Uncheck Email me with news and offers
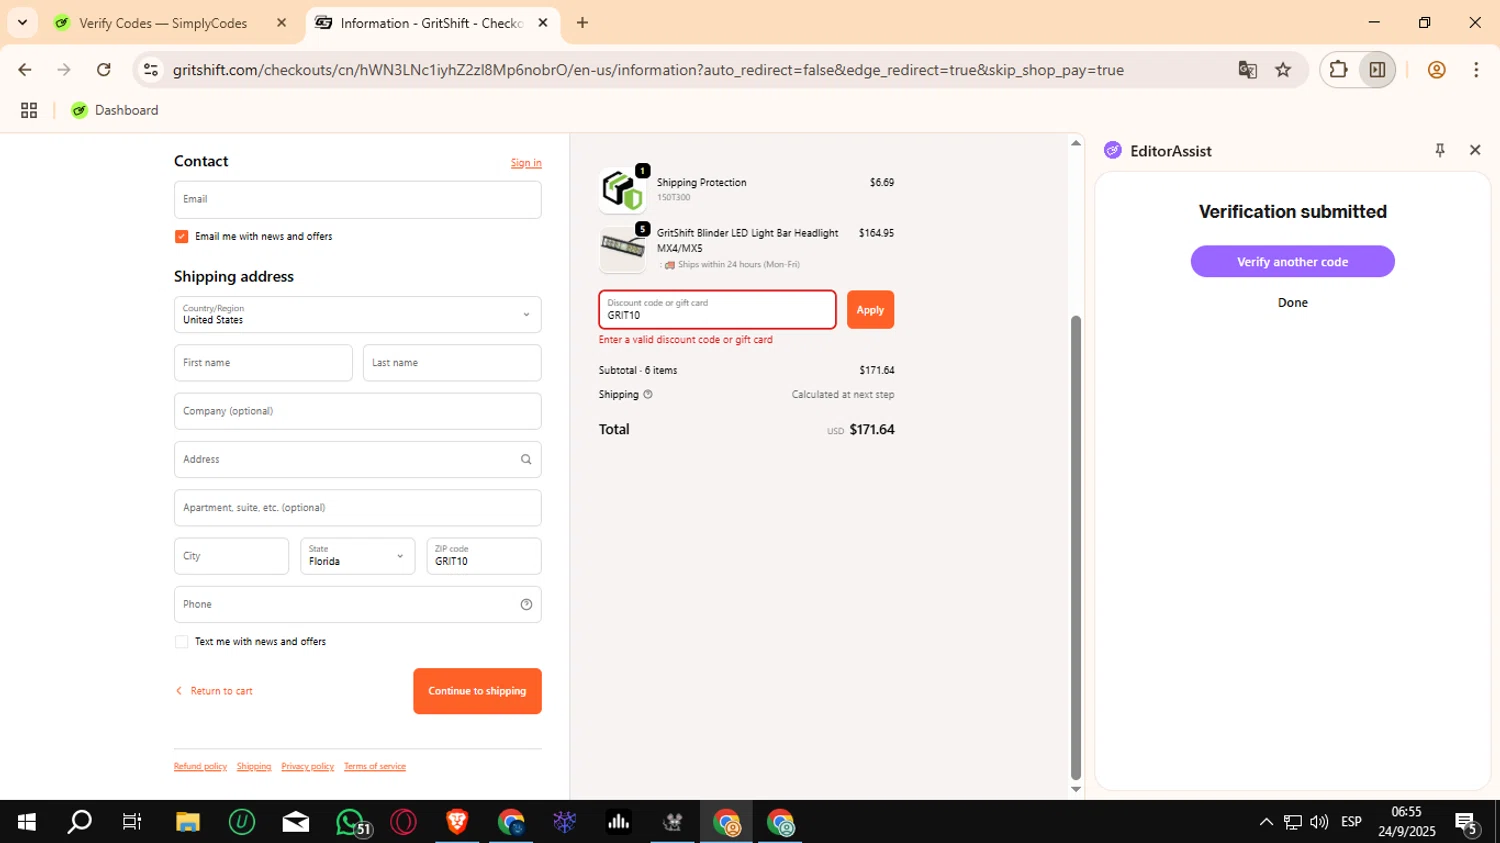 [x=181, y=236]
